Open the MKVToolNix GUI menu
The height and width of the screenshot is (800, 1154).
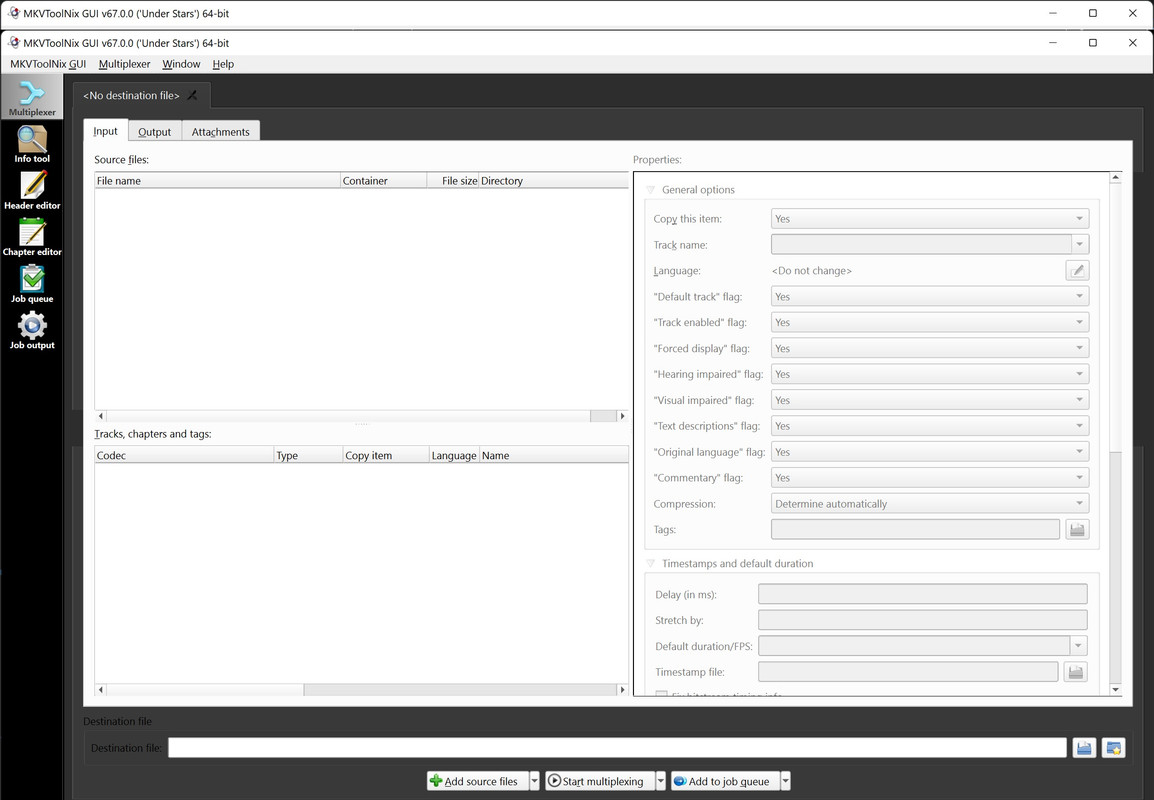click(48, 64)
